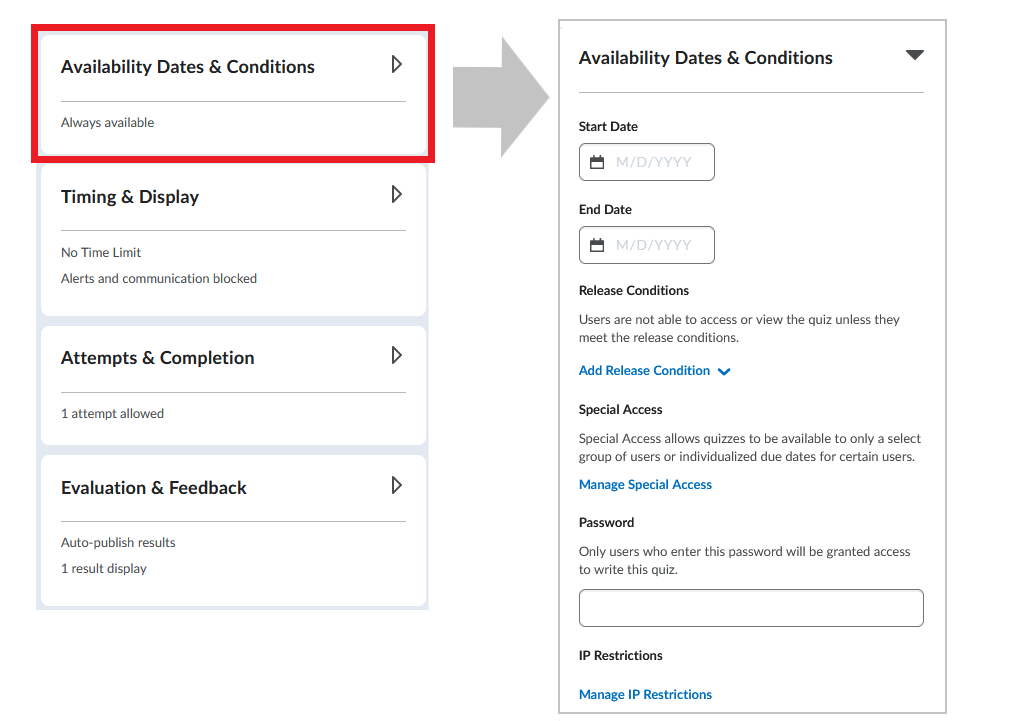Expand Evaluation & Feedback section arrow

point(396,485)
